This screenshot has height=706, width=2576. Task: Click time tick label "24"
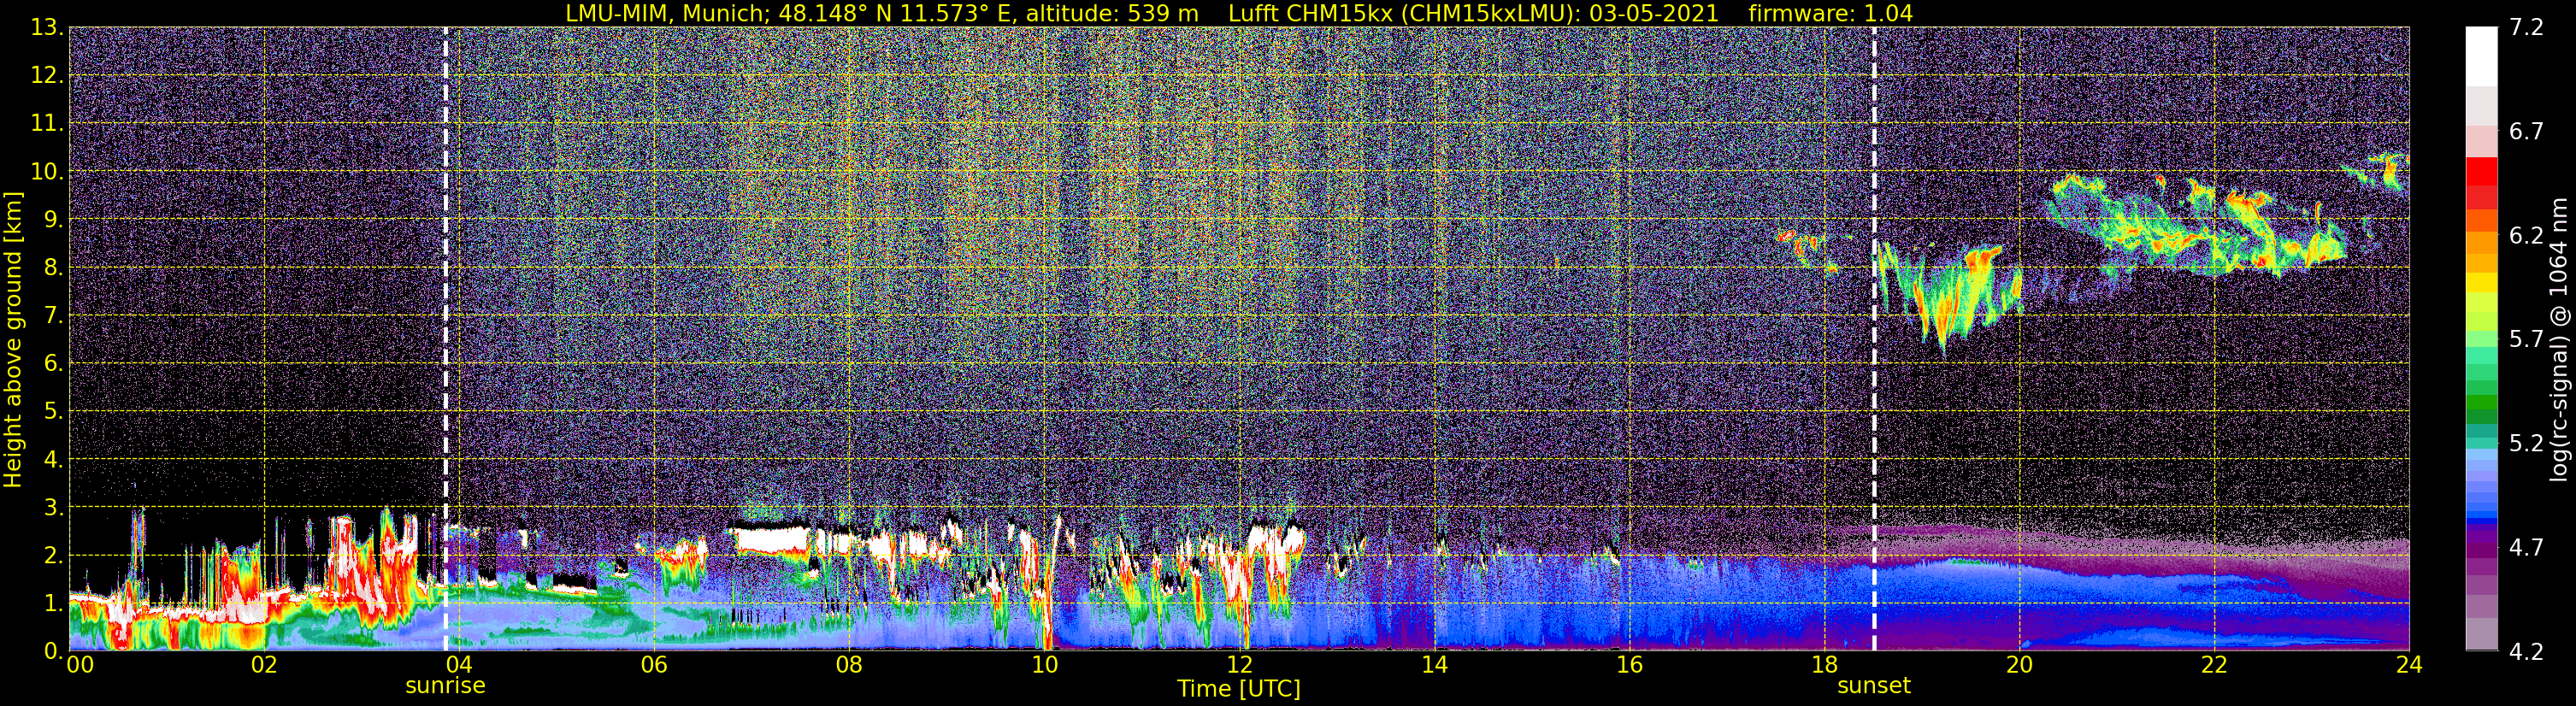click(x=2409, y=665)
